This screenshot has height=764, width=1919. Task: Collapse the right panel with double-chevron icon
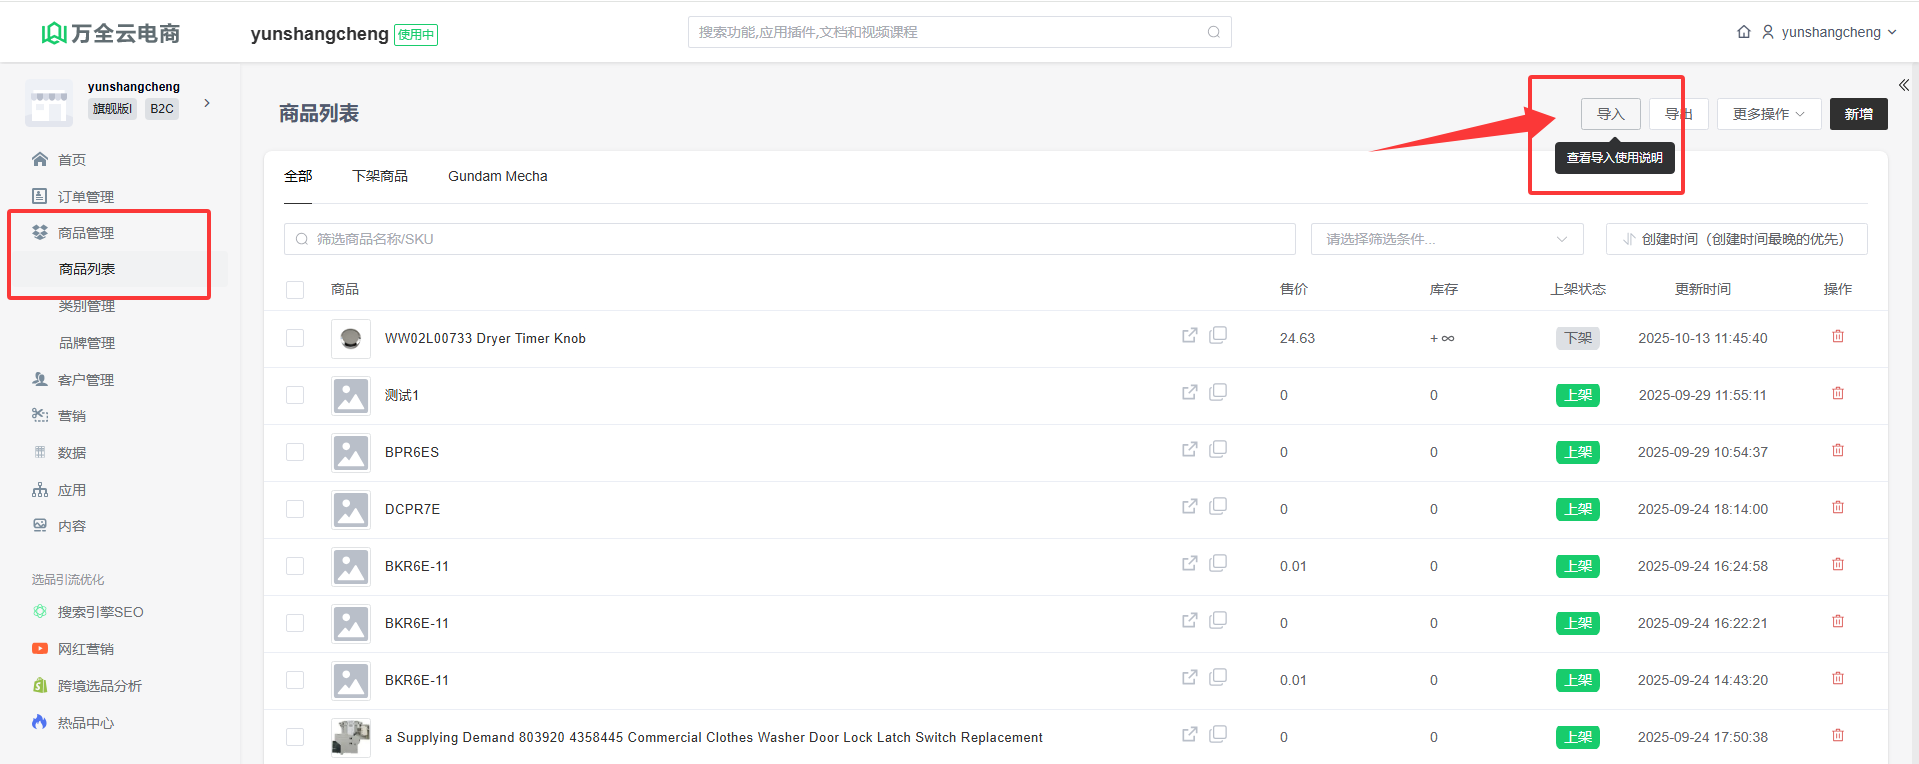click(1903, 85)
